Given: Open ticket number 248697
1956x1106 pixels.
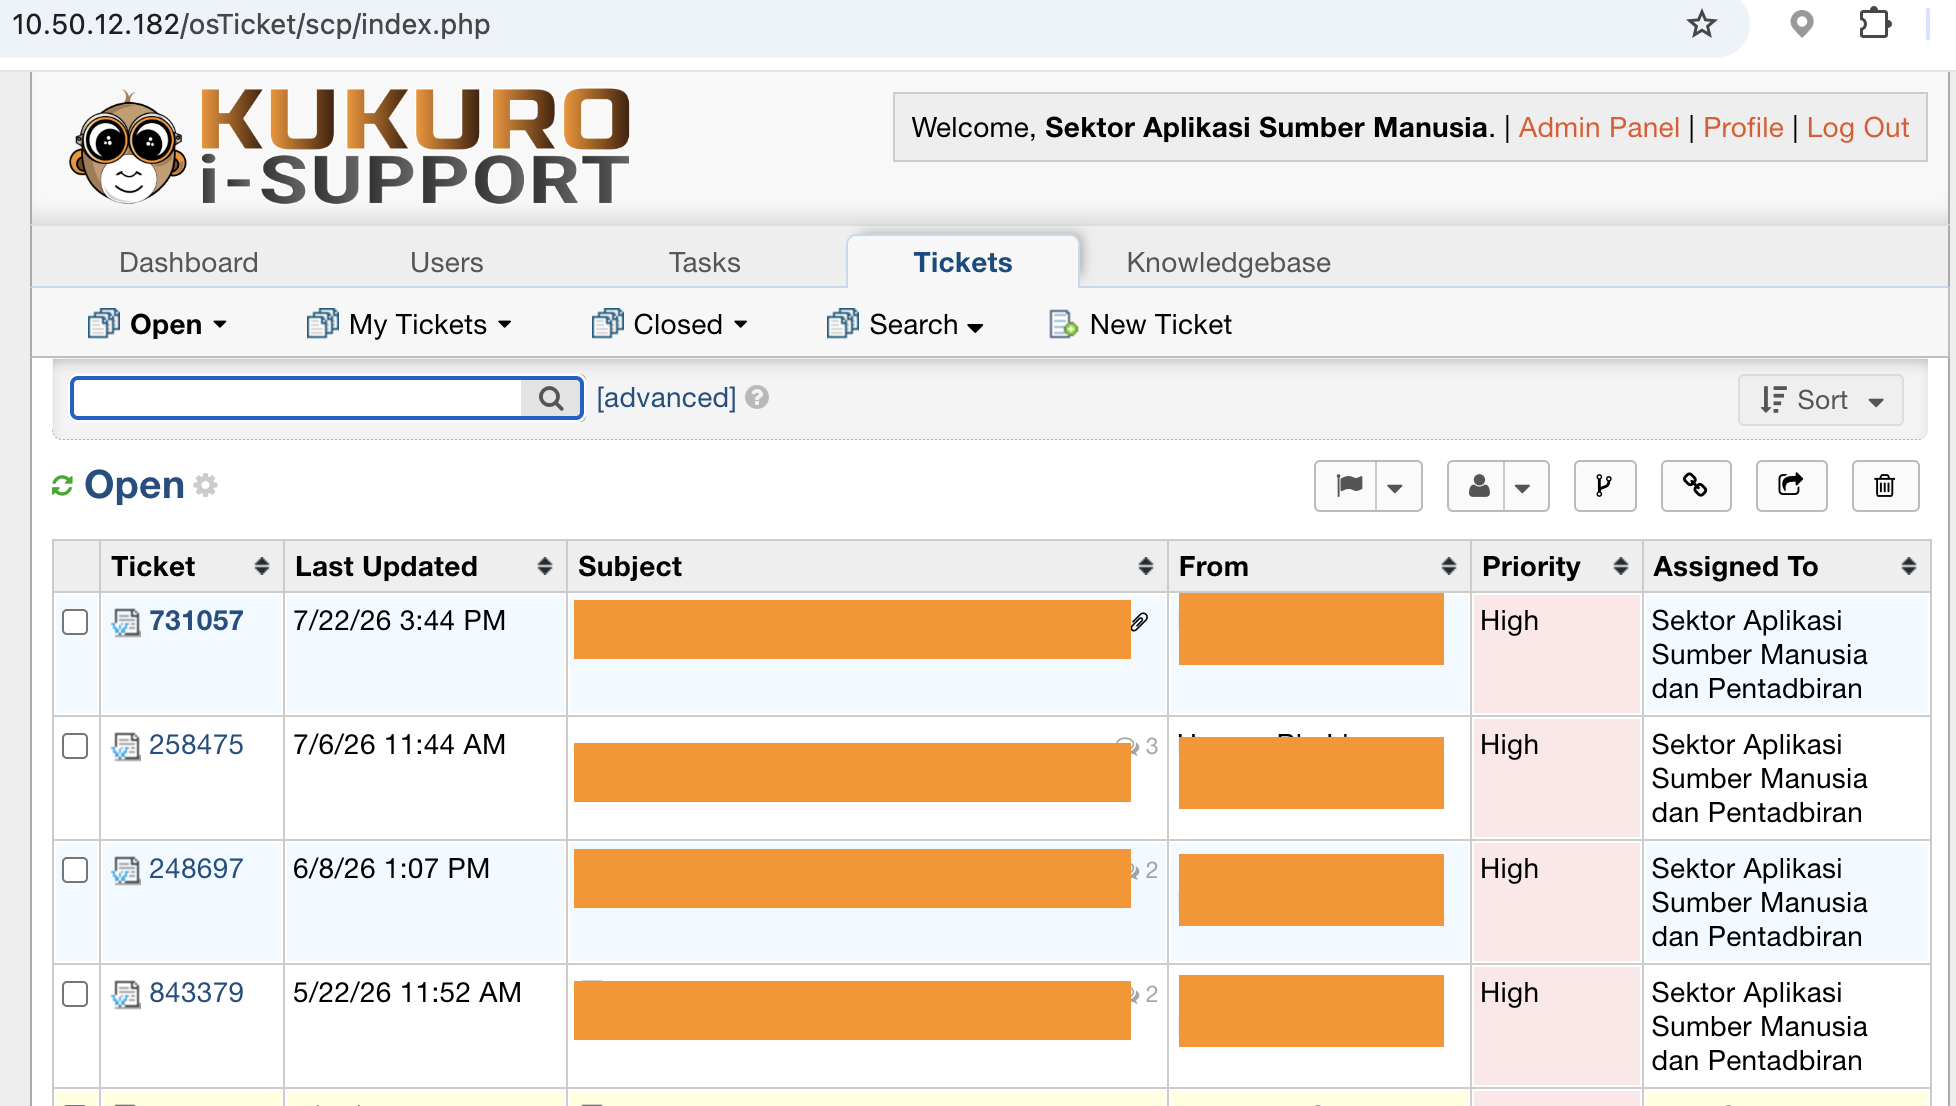Looking at the screenshot, I should click(196, 869).
